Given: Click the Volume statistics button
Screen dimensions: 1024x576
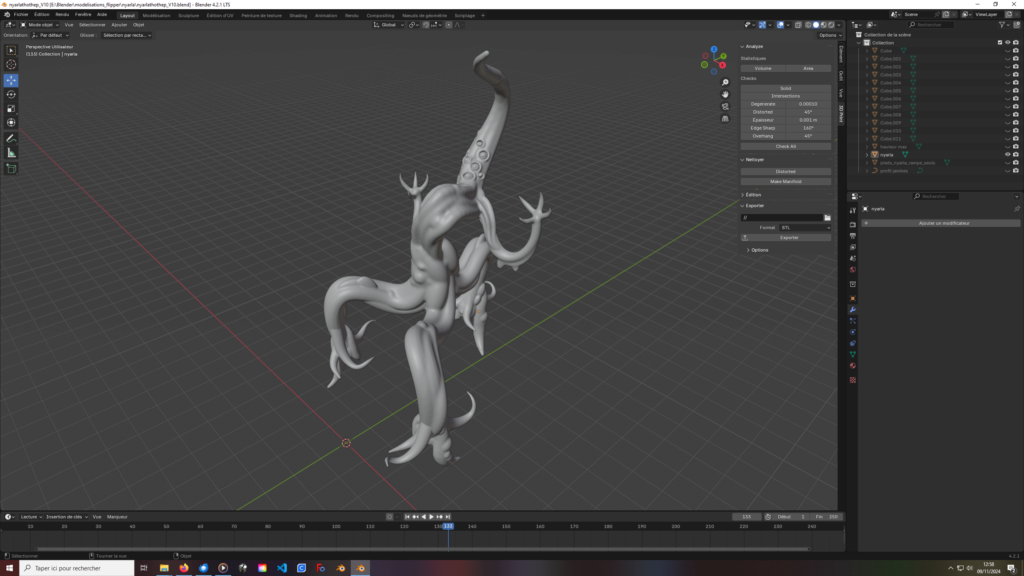Looking at the screenshot, I should coord(763,69).
